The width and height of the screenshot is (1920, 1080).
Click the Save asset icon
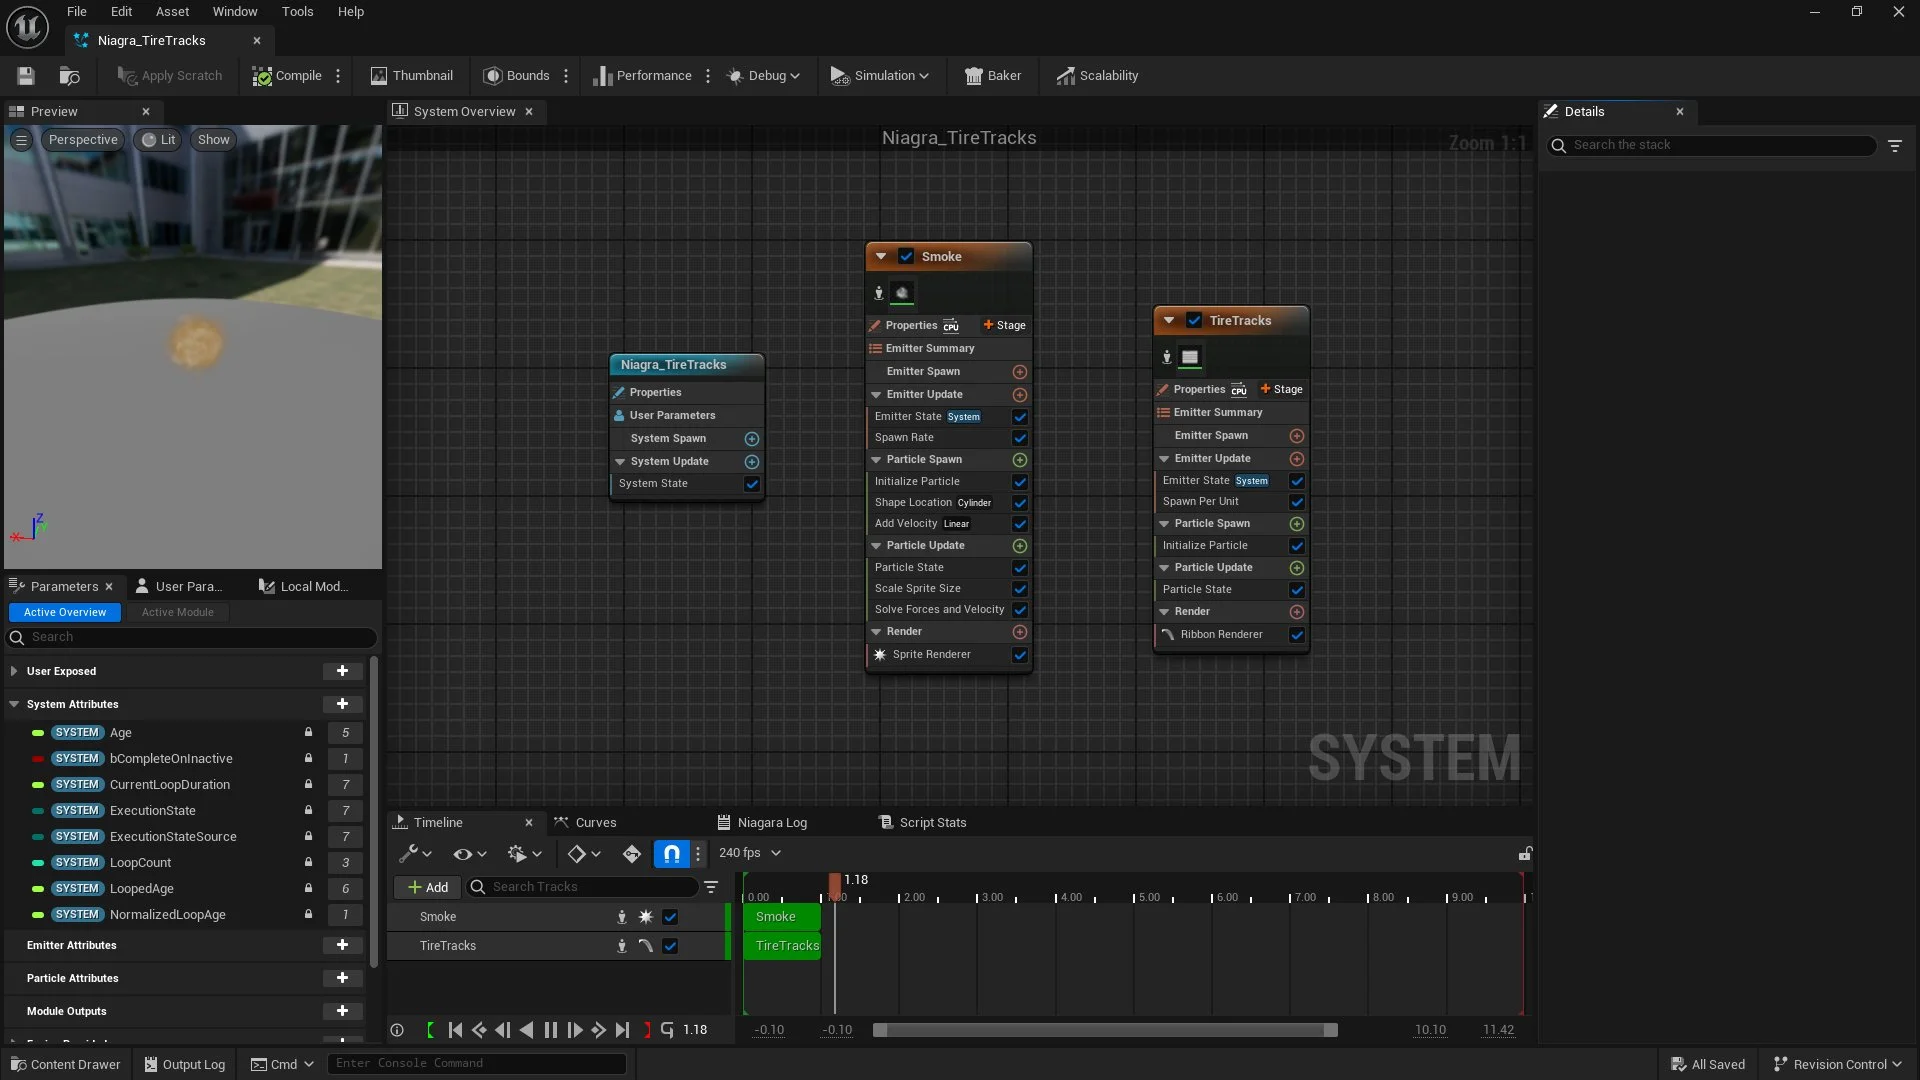pos(26,76)
